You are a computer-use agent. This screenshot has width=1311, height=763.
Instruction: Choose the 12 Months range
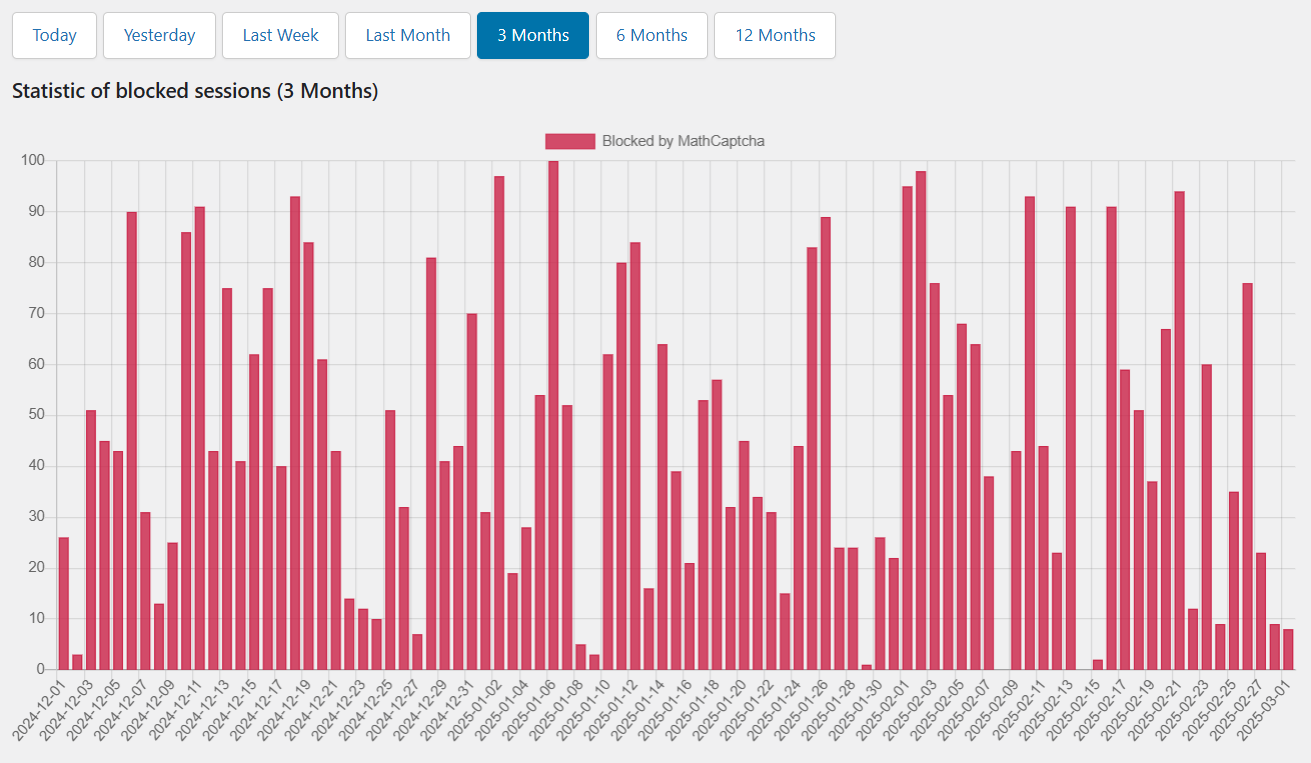click(x=775, y=35)
